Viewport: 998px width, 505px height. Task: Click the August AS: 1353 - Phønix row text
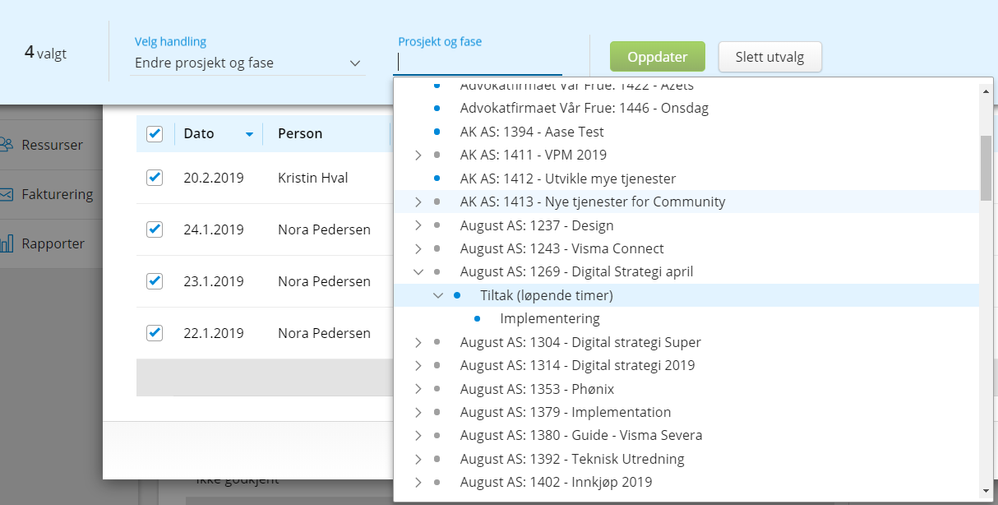click(x=537, y=389)
